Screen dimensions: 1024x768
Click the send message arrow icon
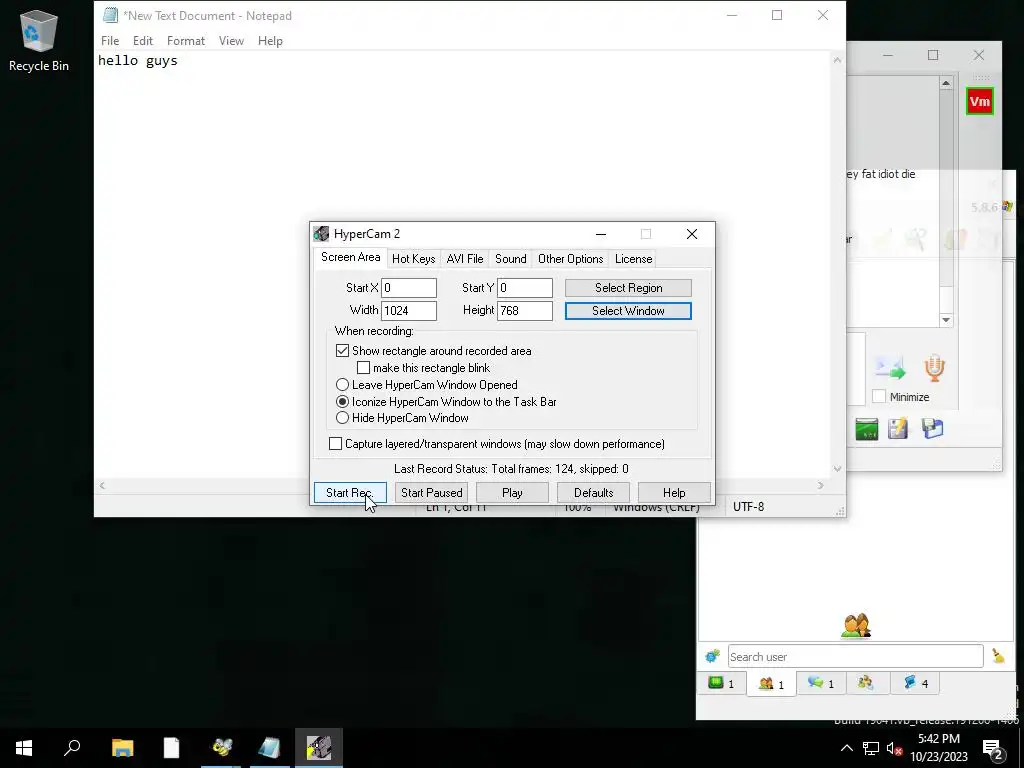pos(890,368)
